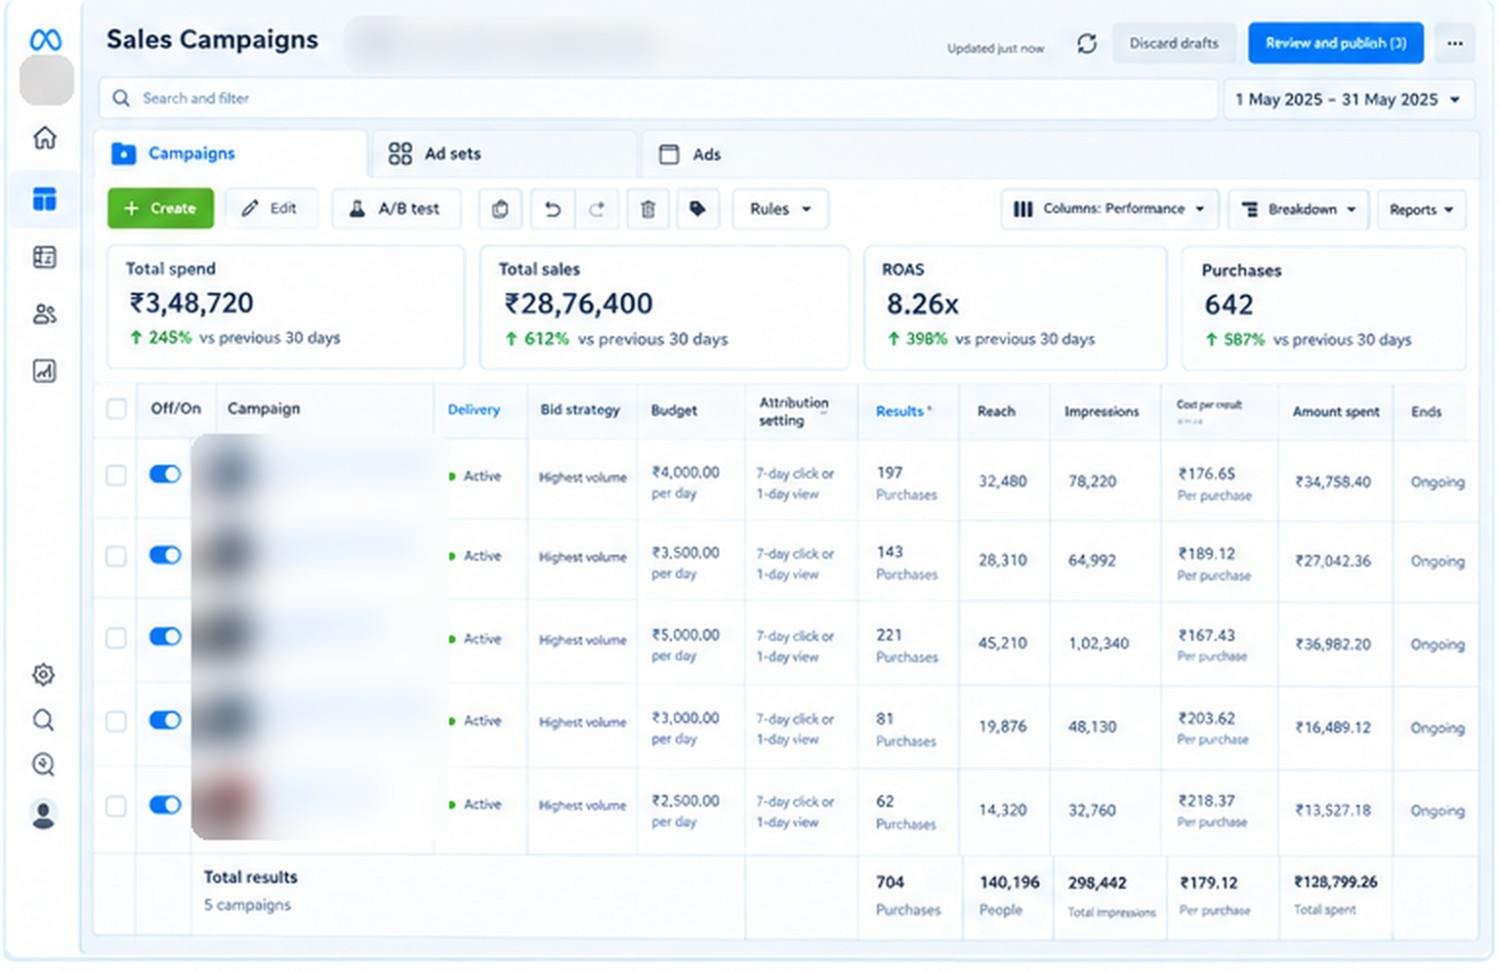Viewport: 1500px width, 973px height.
Task: Open the date range dropdown 1 May 2025
Action: tap(1348, 99)
